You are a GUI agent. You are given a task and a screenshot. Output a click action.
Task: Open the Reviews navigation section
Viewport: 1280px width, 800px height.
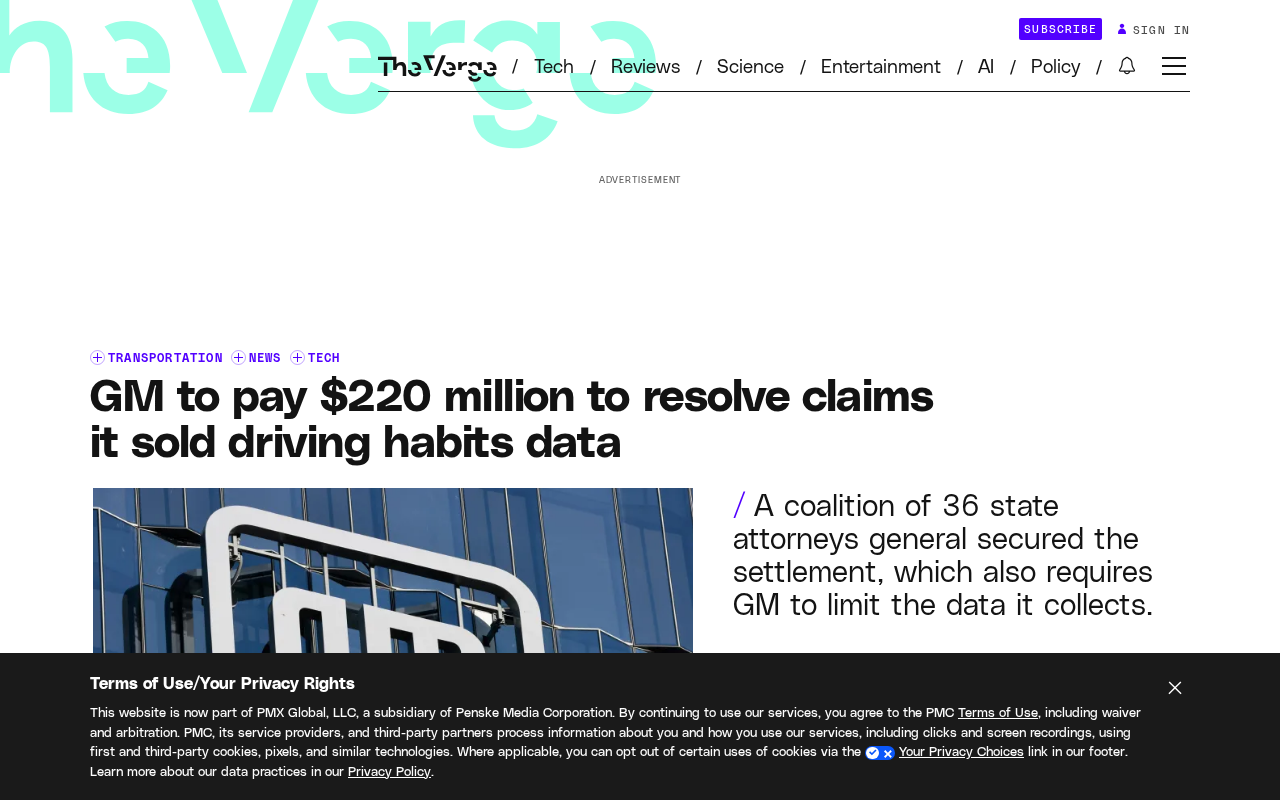point(645,67)
